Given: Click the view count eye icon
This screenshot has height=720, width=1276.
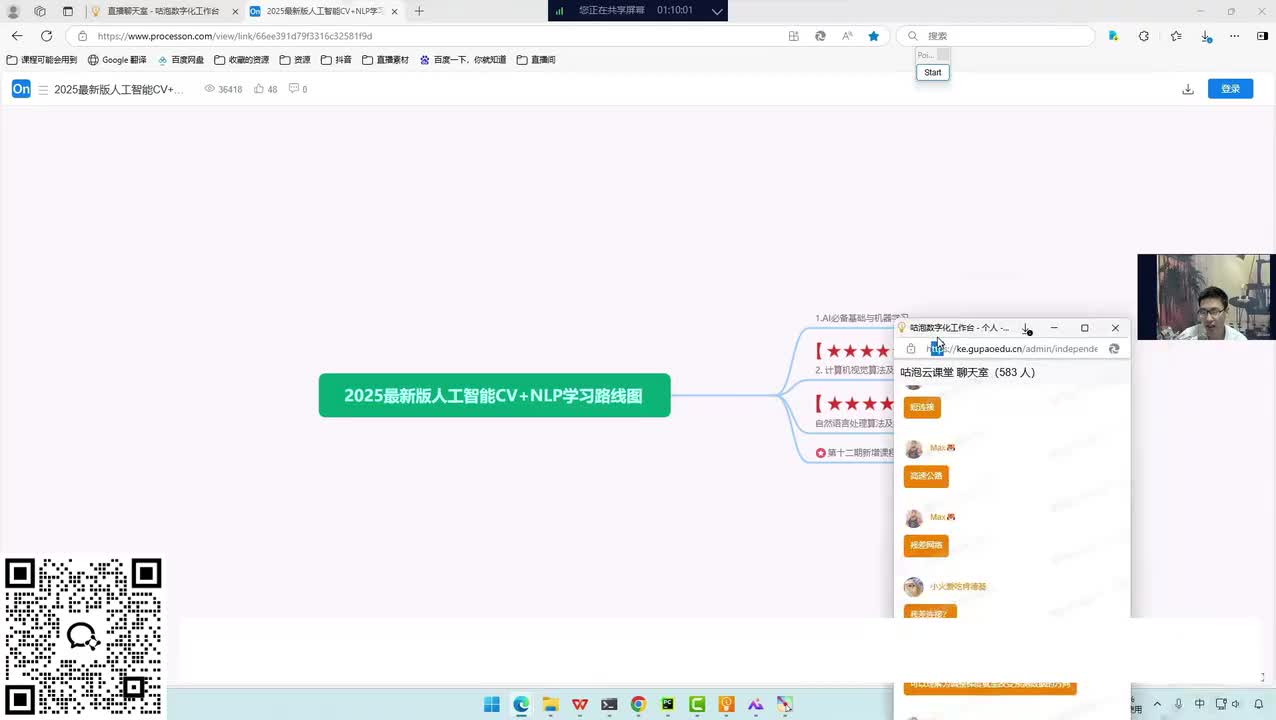Looking at the screenshot, I should click(x=210, y=89).
